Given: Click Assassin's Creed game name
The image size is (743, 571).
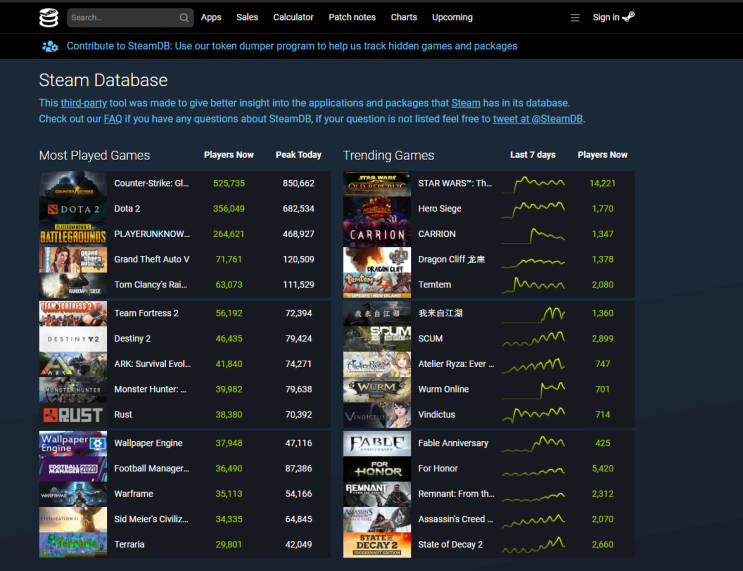Looking at the screenshot, I should [455, 519].
